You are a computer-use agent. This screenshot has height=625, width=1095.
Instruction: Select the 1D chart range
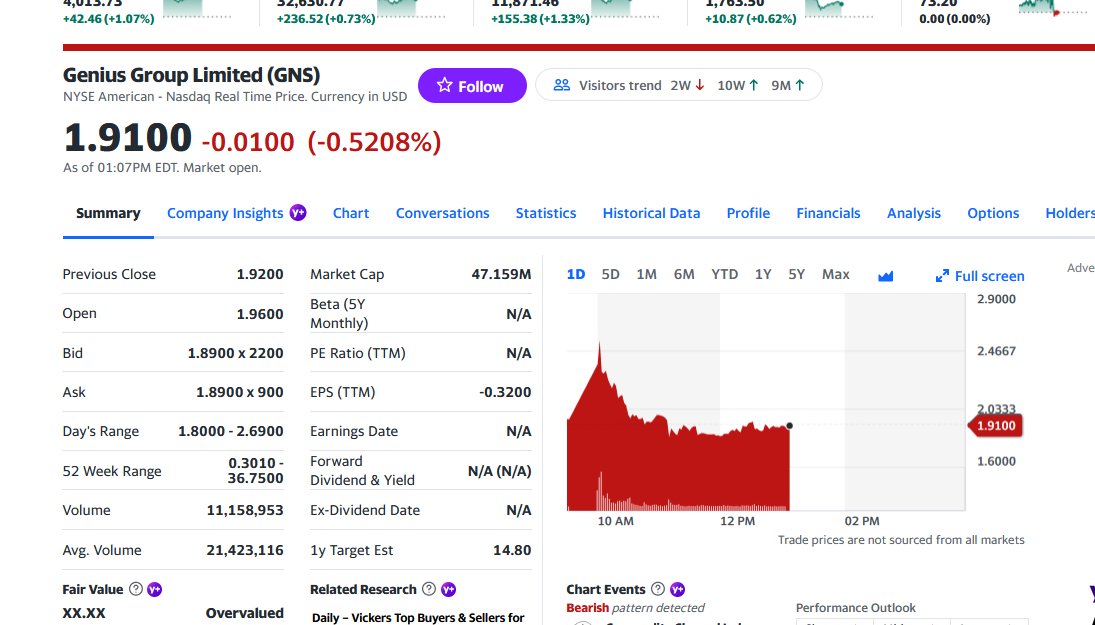click(575, 274)
